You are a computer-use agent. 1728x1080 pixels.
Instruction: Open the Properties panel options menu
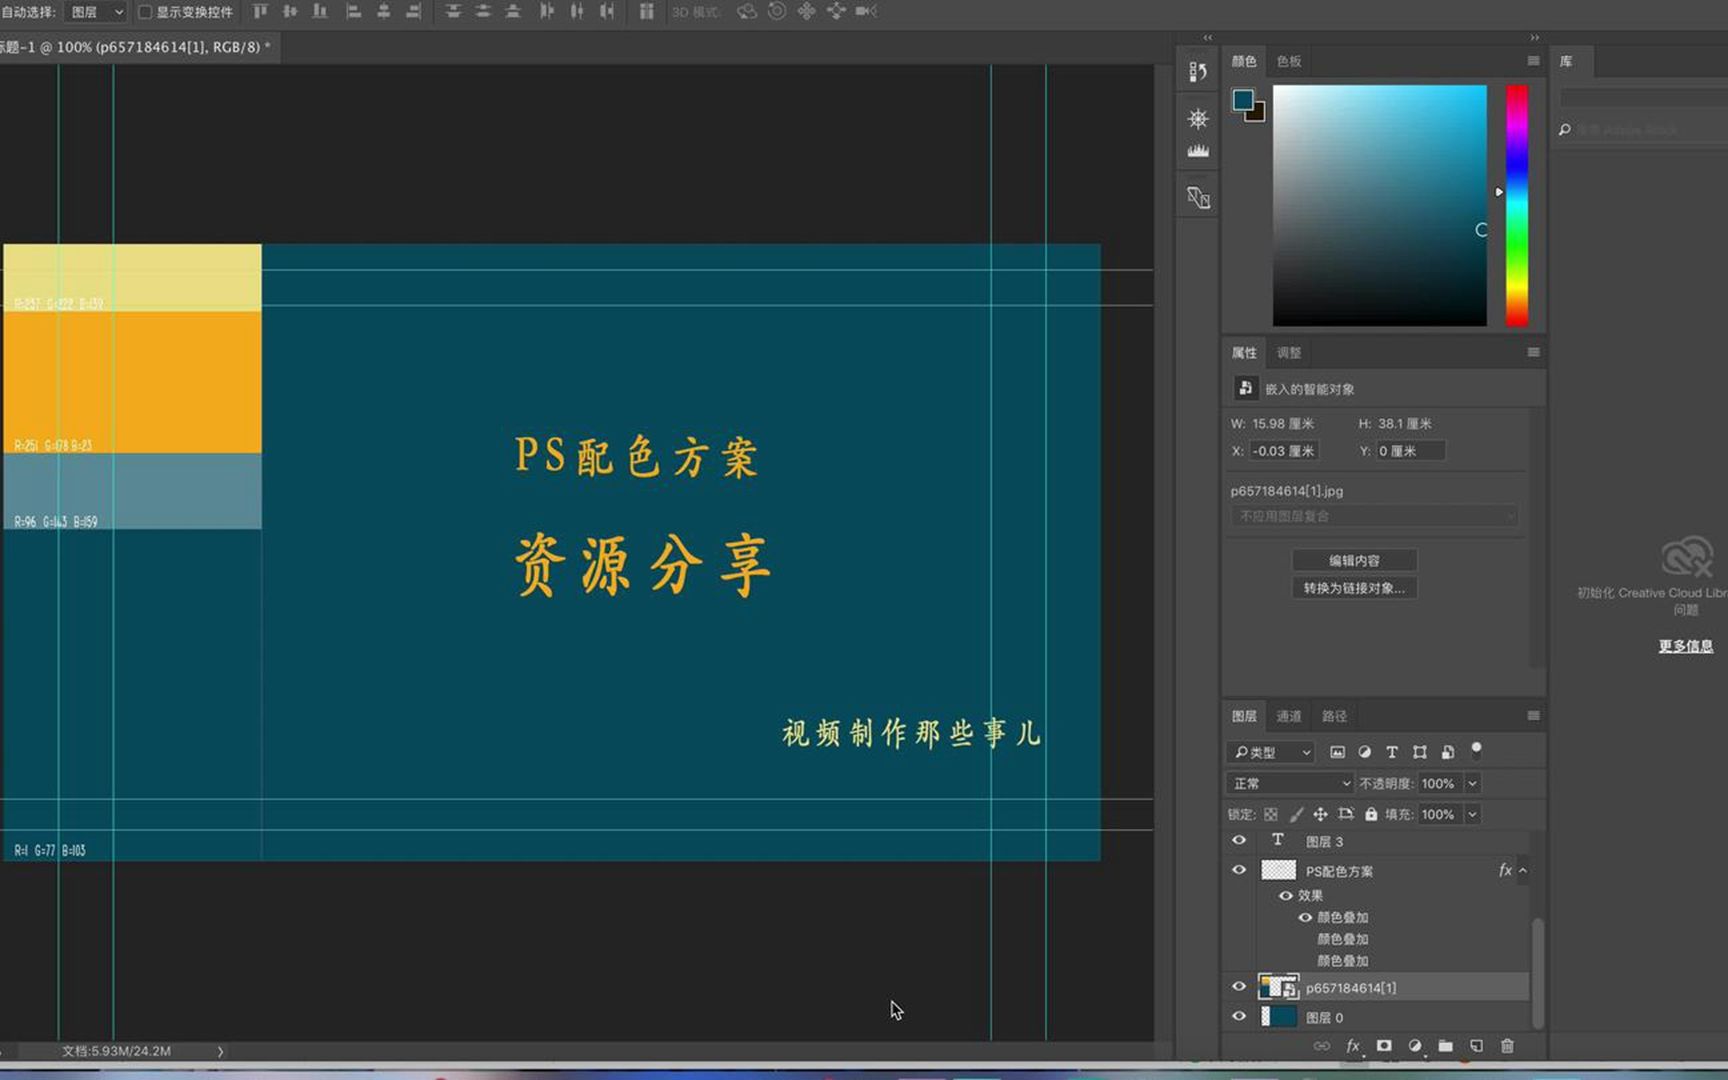1533,352
